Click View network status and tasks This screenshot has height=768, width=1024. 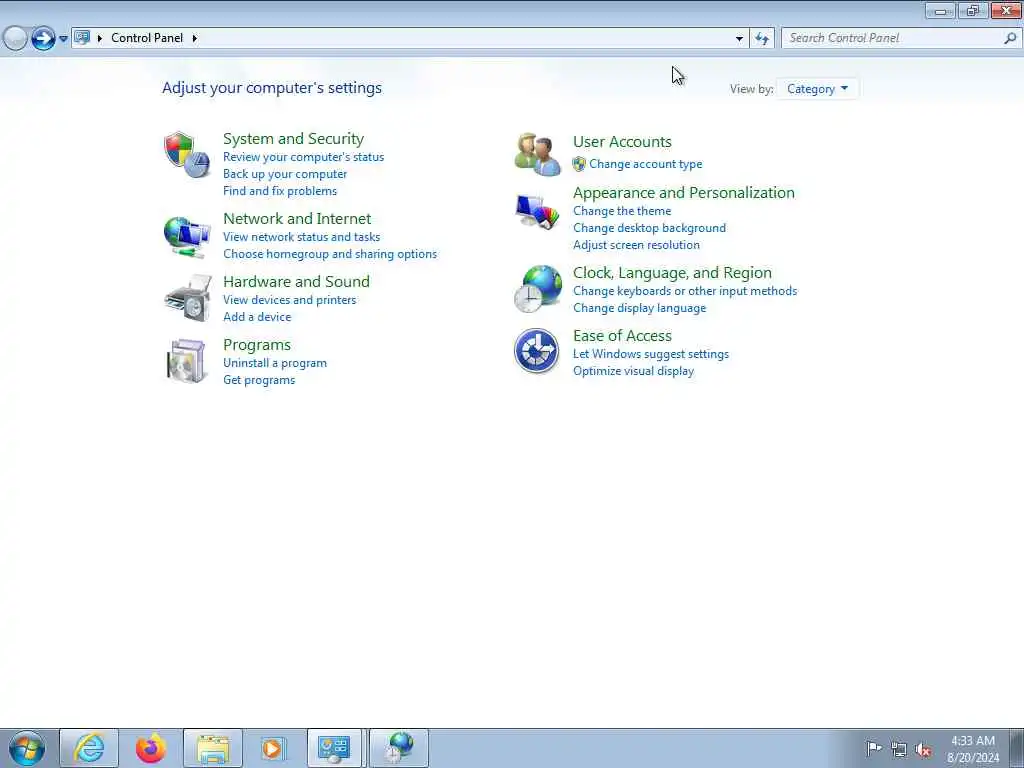[x=302, y=237]
